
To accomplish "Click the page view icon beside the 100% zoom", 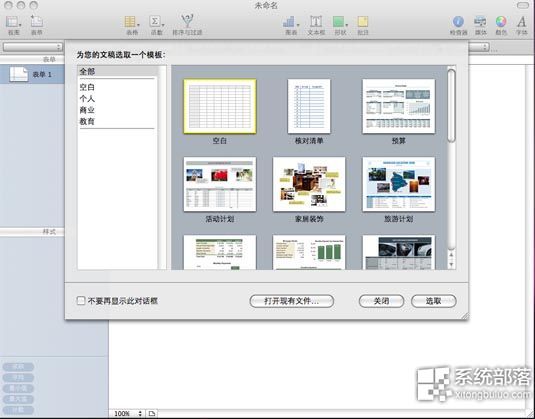I will pos(151,414).
